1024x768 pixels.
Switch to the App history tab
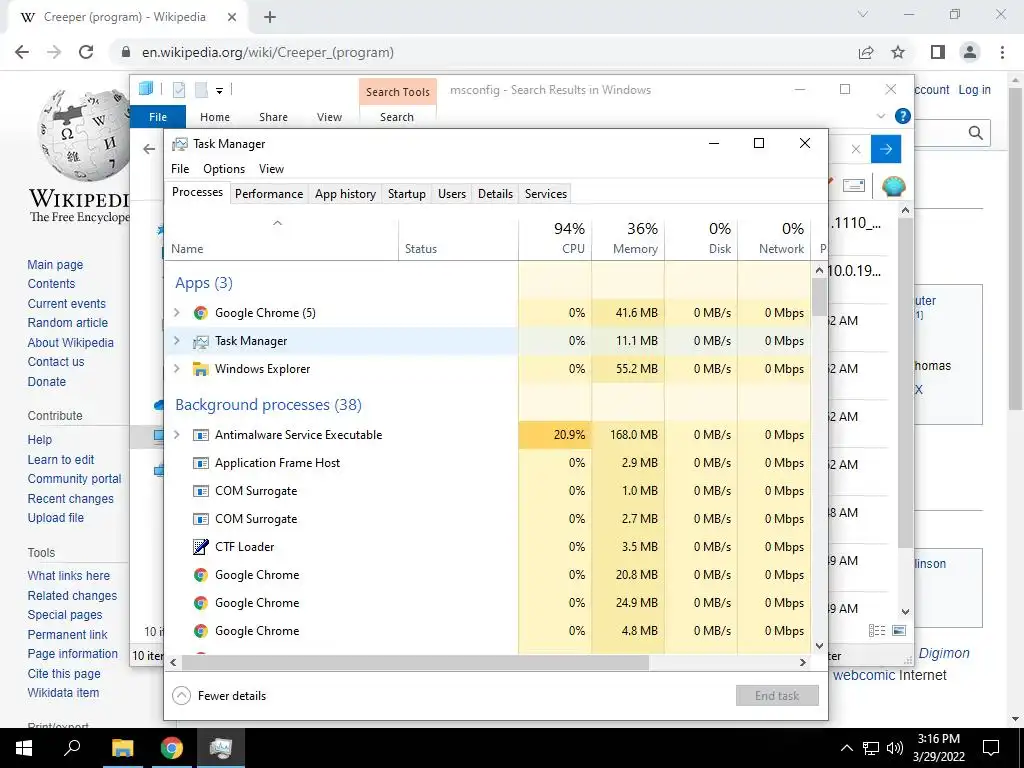click(x=345, y=194)
